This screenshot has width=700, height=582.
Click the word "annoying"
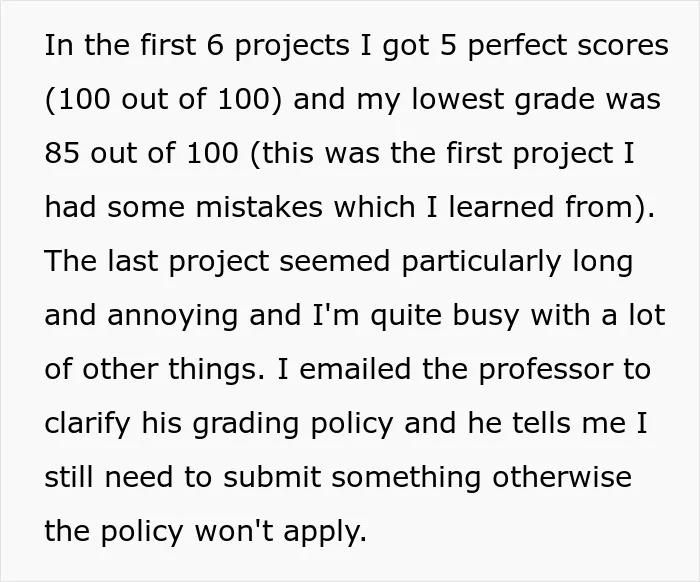coord(172,316)
